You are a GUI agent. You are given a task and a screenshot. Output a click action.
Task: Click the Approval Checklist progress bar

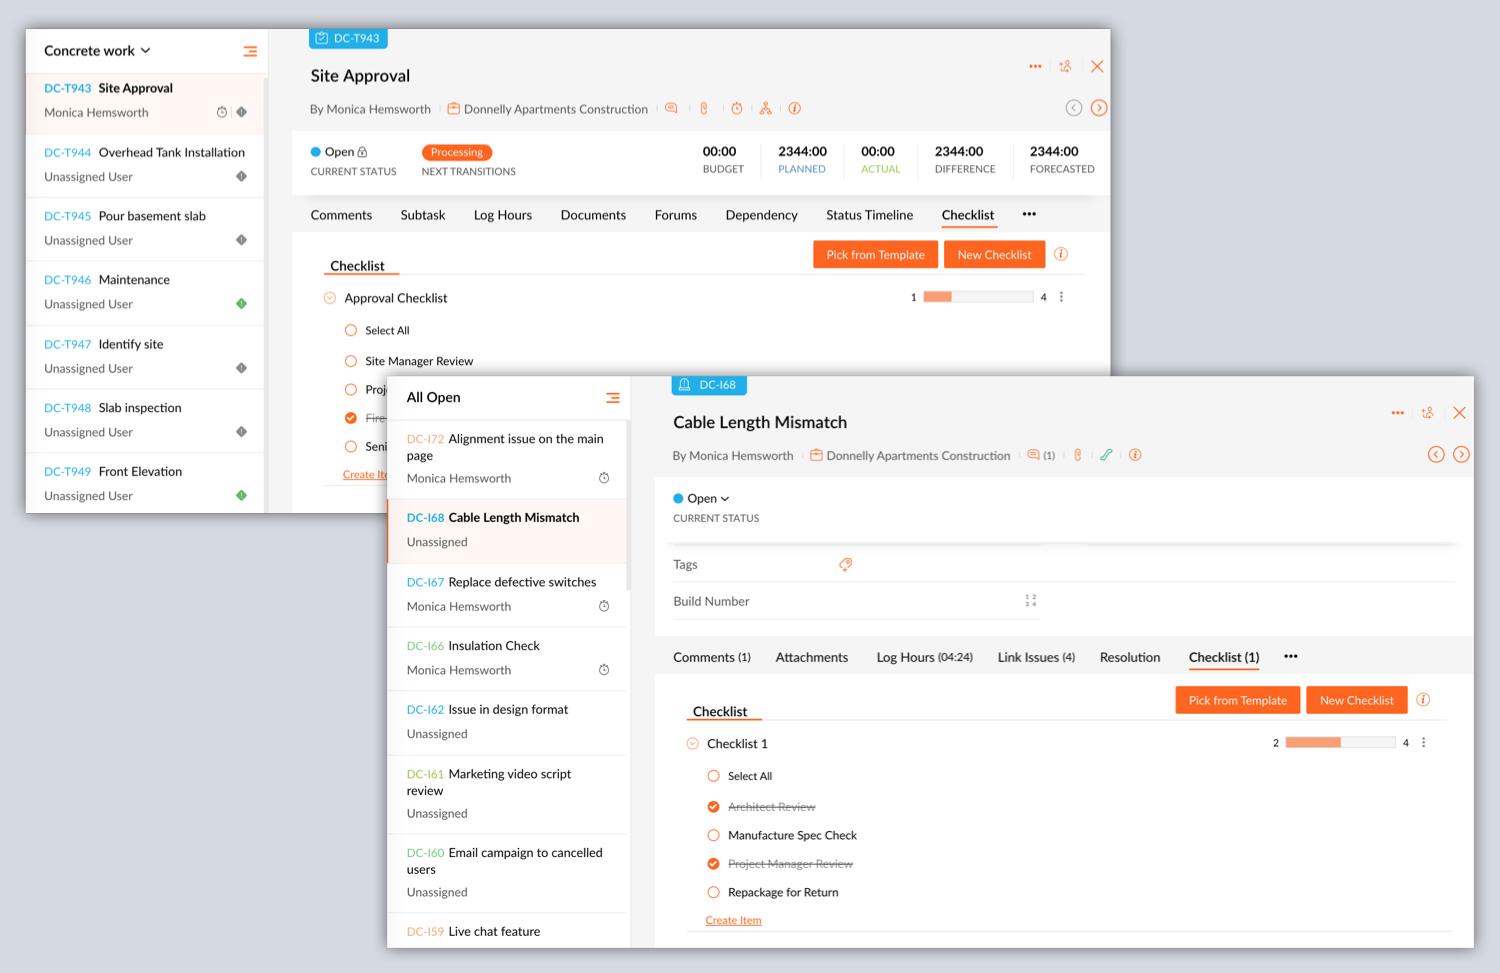point(978,297)
